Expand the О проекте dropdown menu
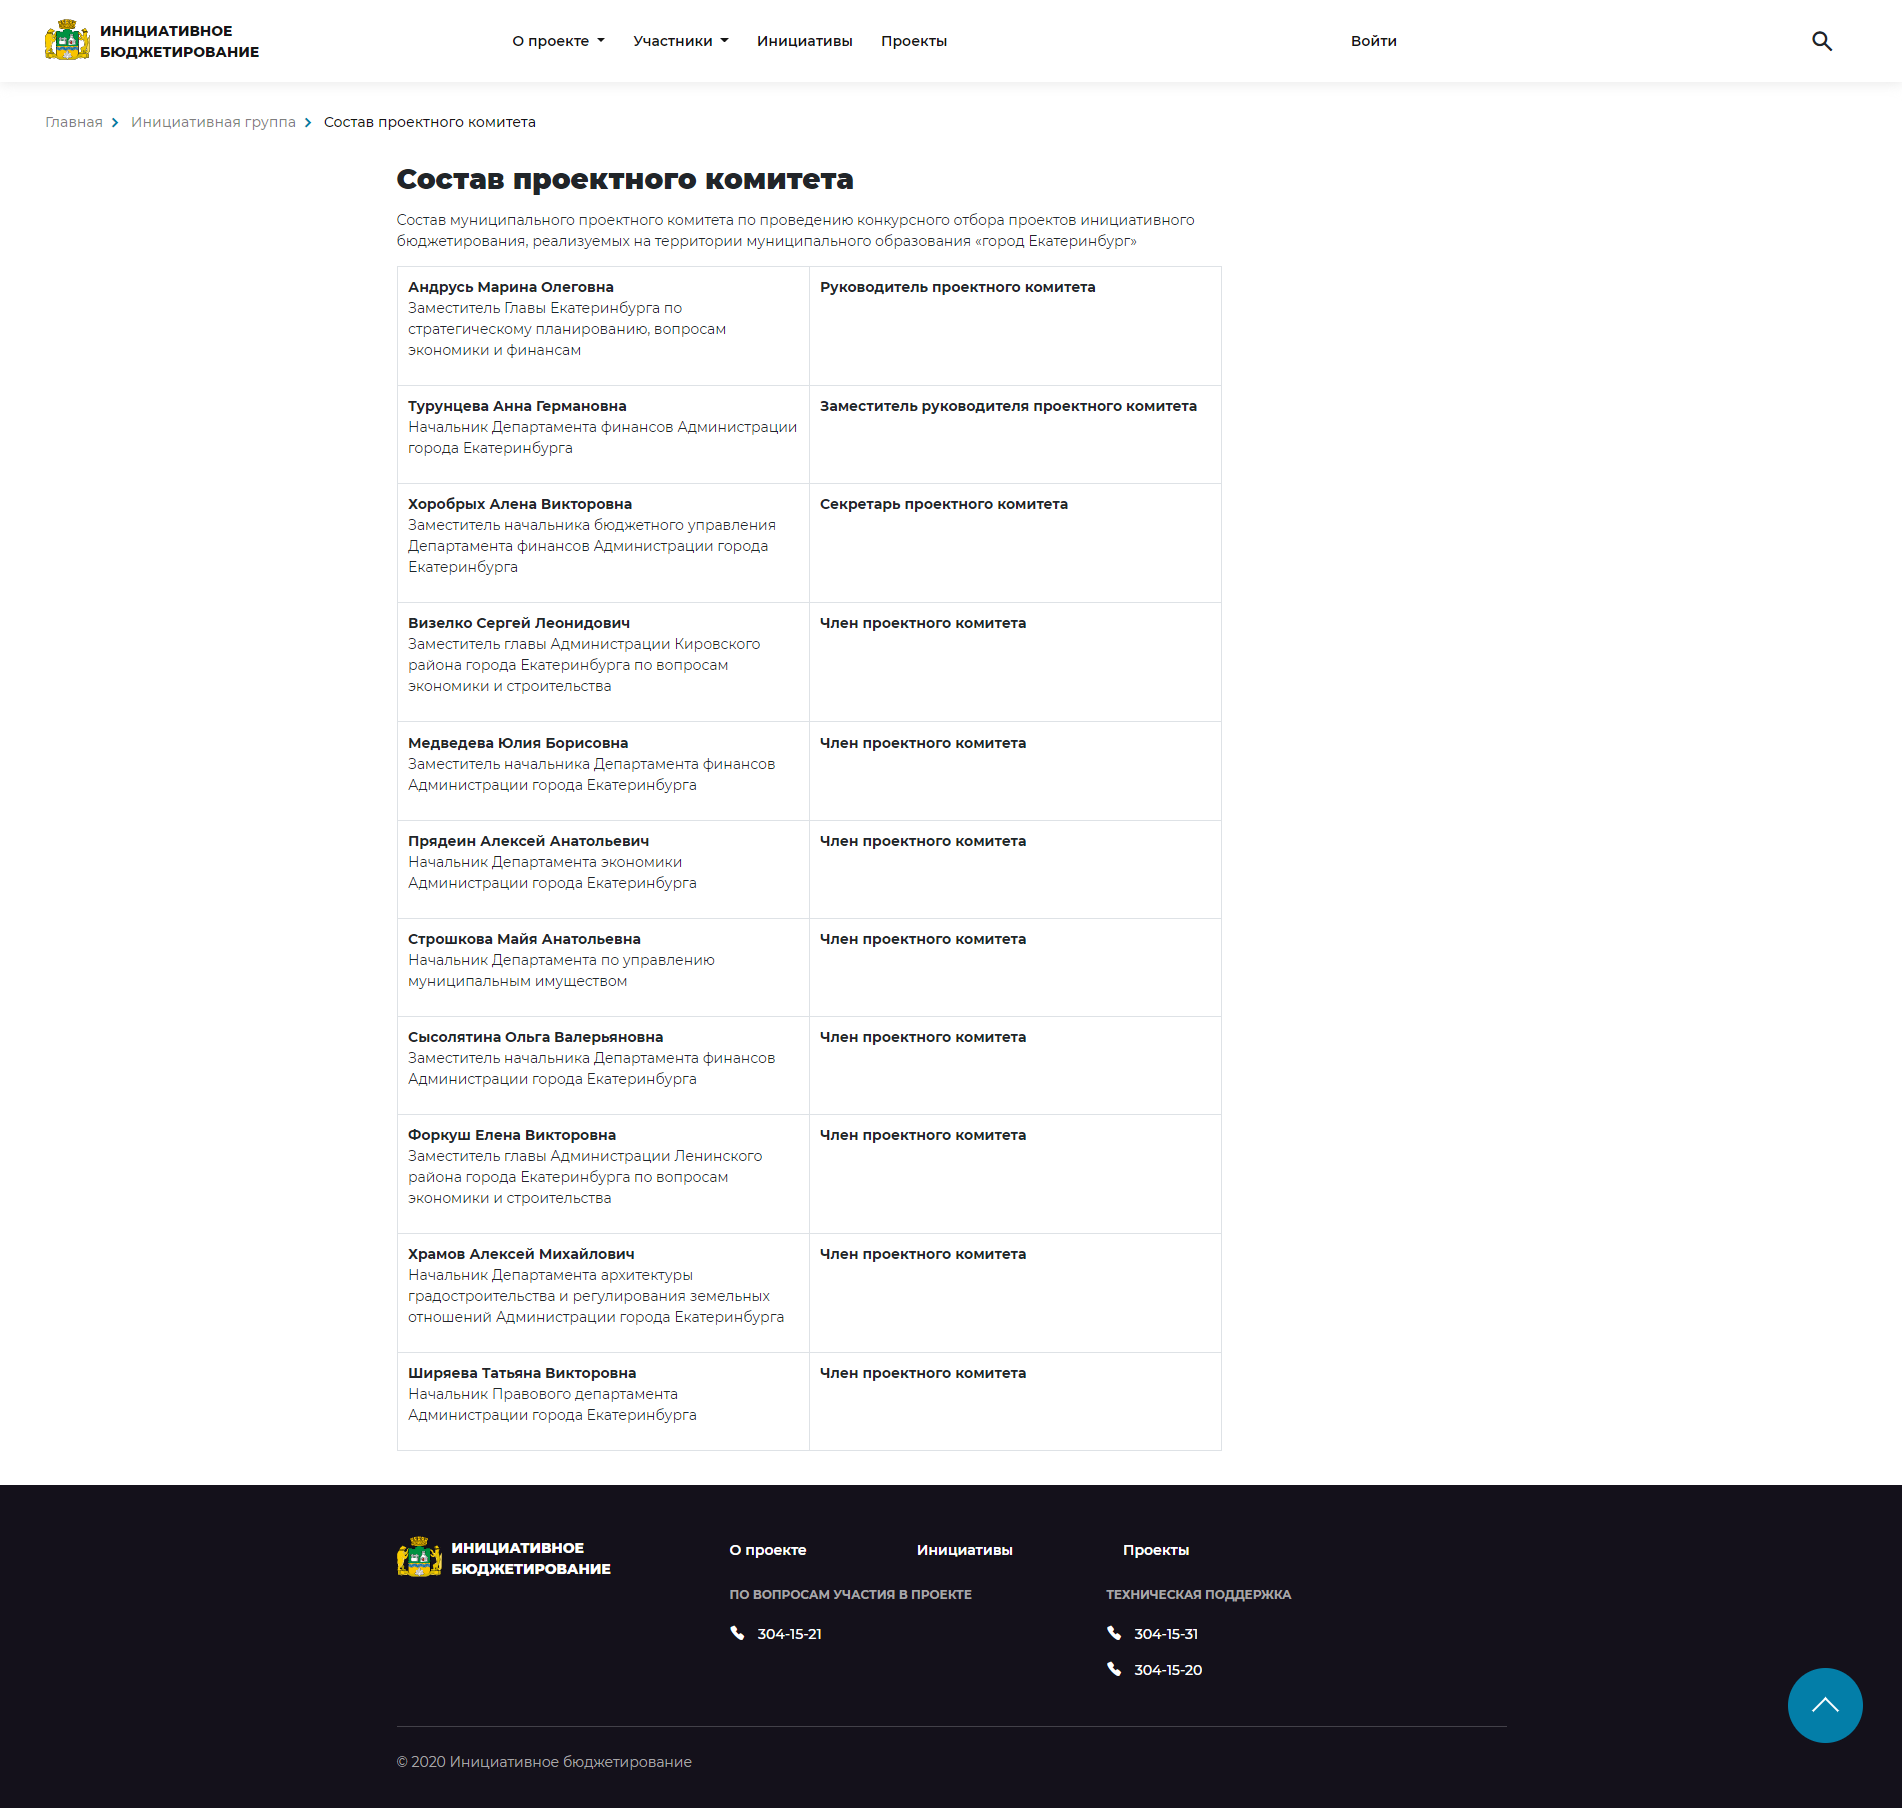Viewport: 1902px width, 1808px height. coord(558,41)
